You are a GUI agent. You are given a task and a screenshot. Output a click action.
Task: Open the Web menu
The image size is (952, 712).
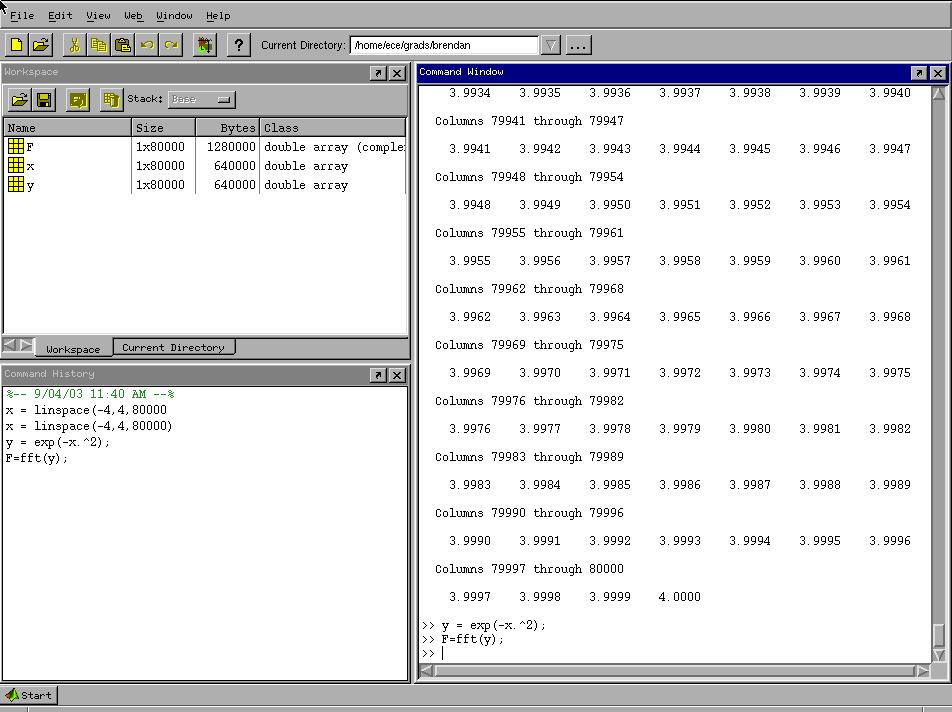coord(133,16)
